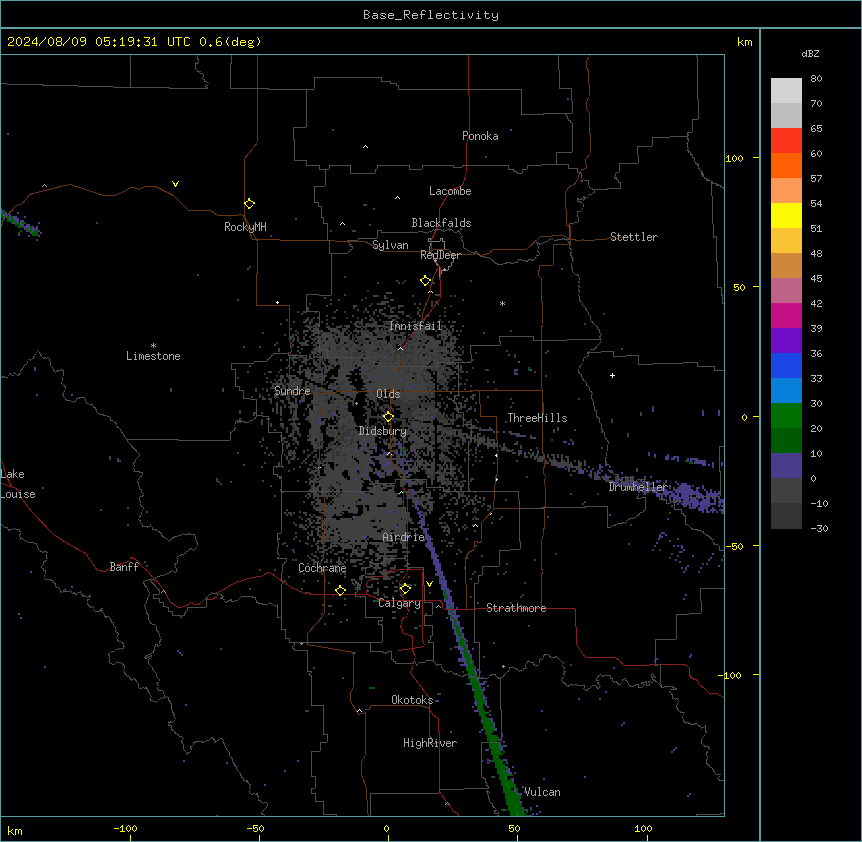Screen dimensions: 862x842
Task: Select the blue 33-36 dBZ legend swatch
Action: (x=786, y=365)
